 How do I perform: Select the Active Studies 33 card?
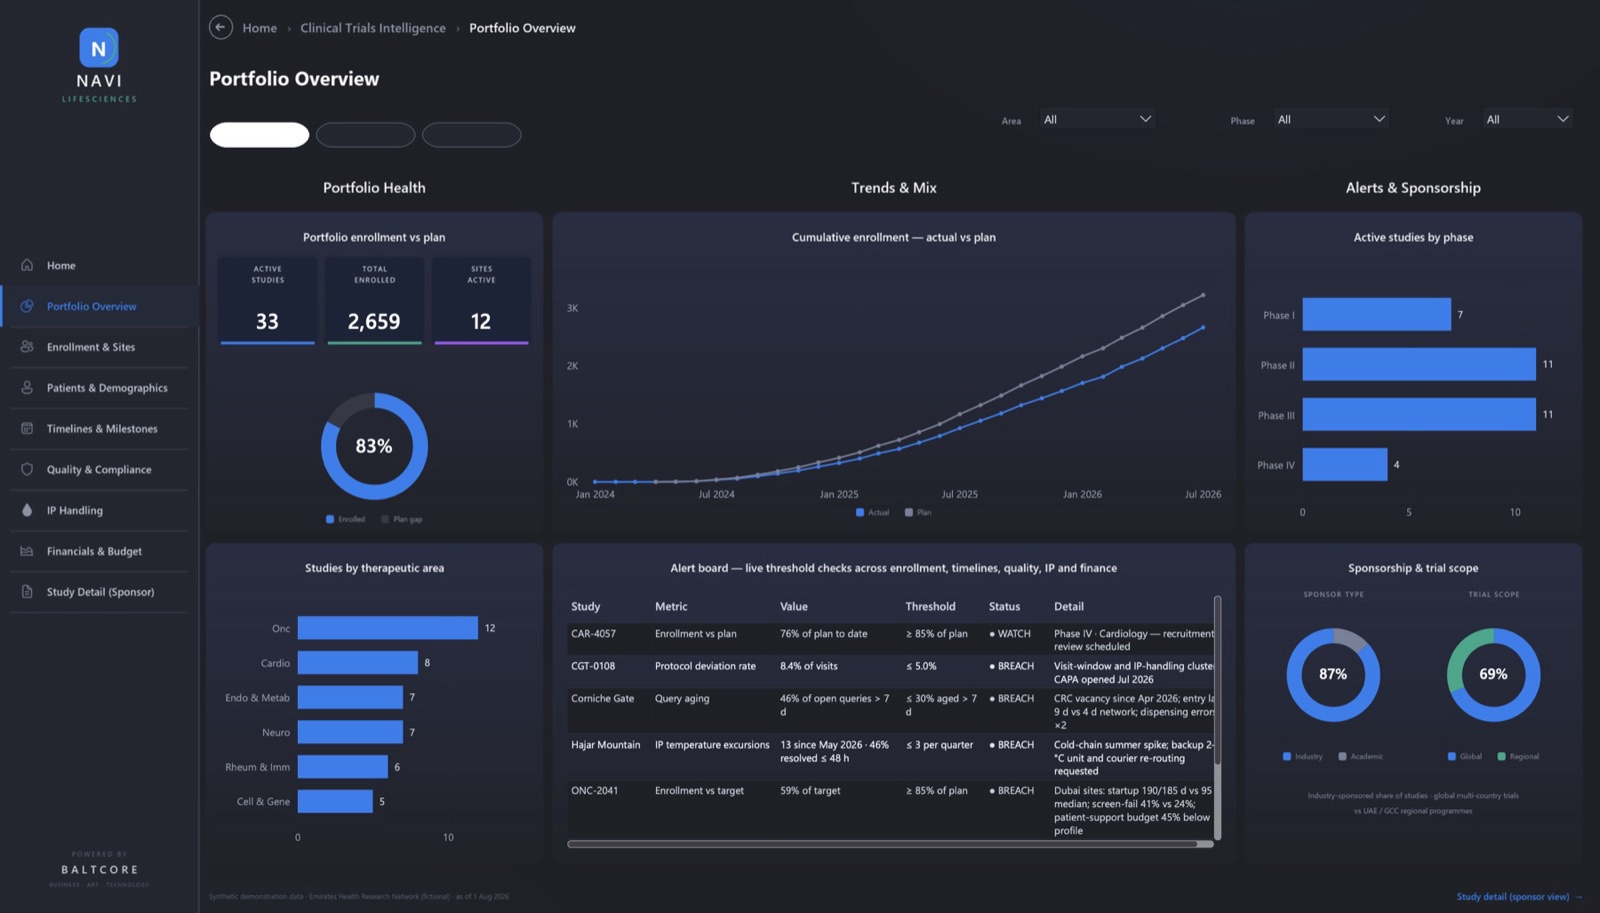[x=267, y=301]
